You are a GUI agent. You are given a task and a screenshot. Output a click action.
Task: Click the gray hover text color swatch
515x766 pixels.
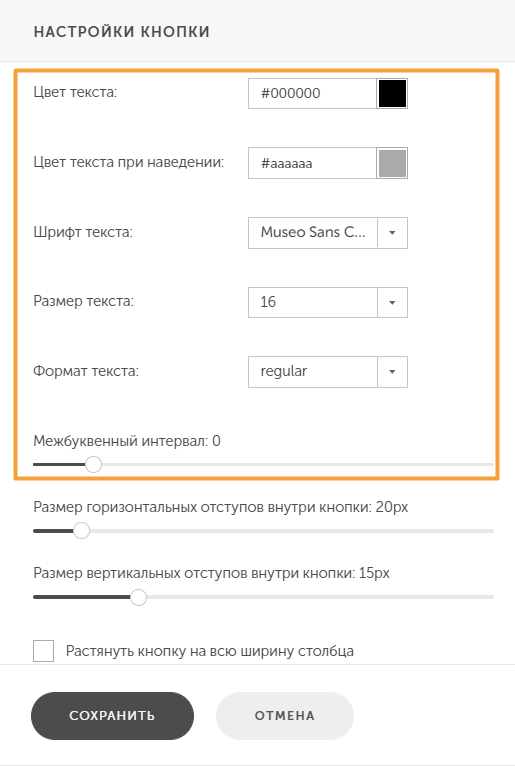coord(392,163)
